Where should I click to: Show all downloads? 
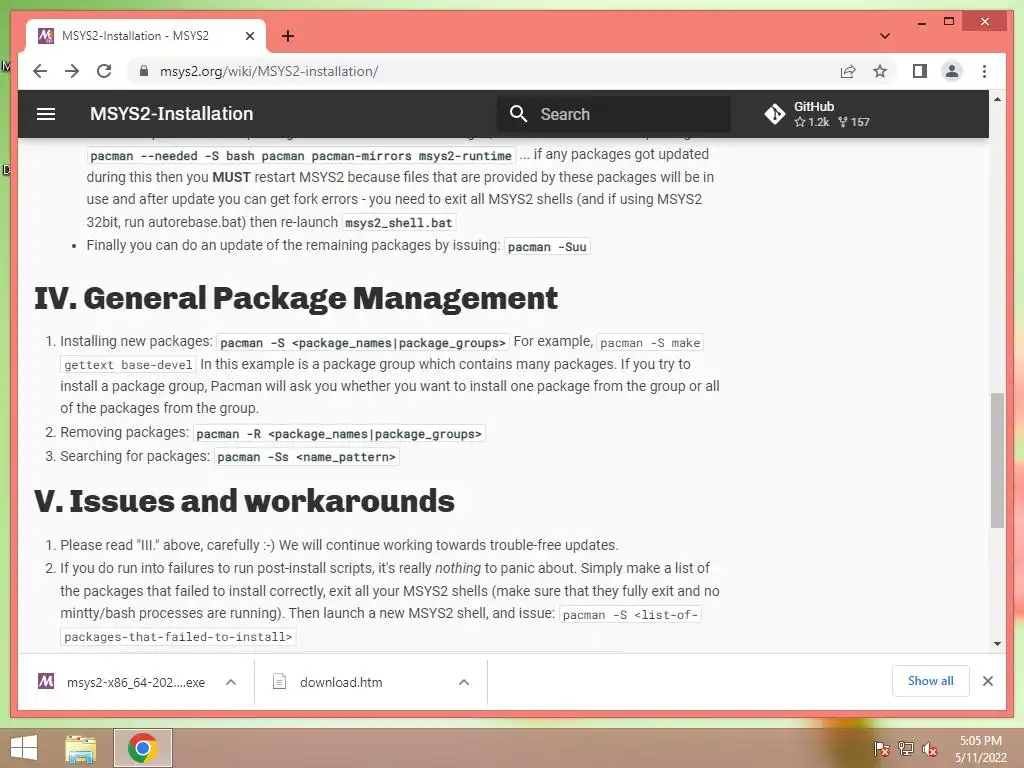[x=931, y=681]
